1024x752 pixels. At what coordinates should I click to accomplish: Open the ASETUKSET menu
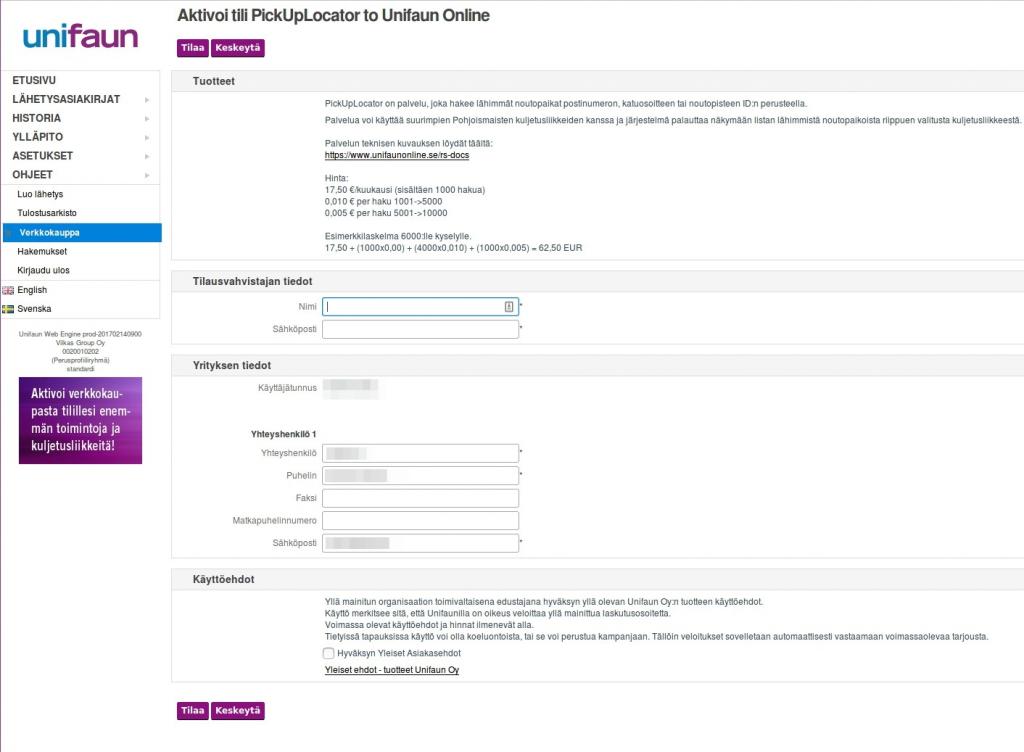(42, 156)
